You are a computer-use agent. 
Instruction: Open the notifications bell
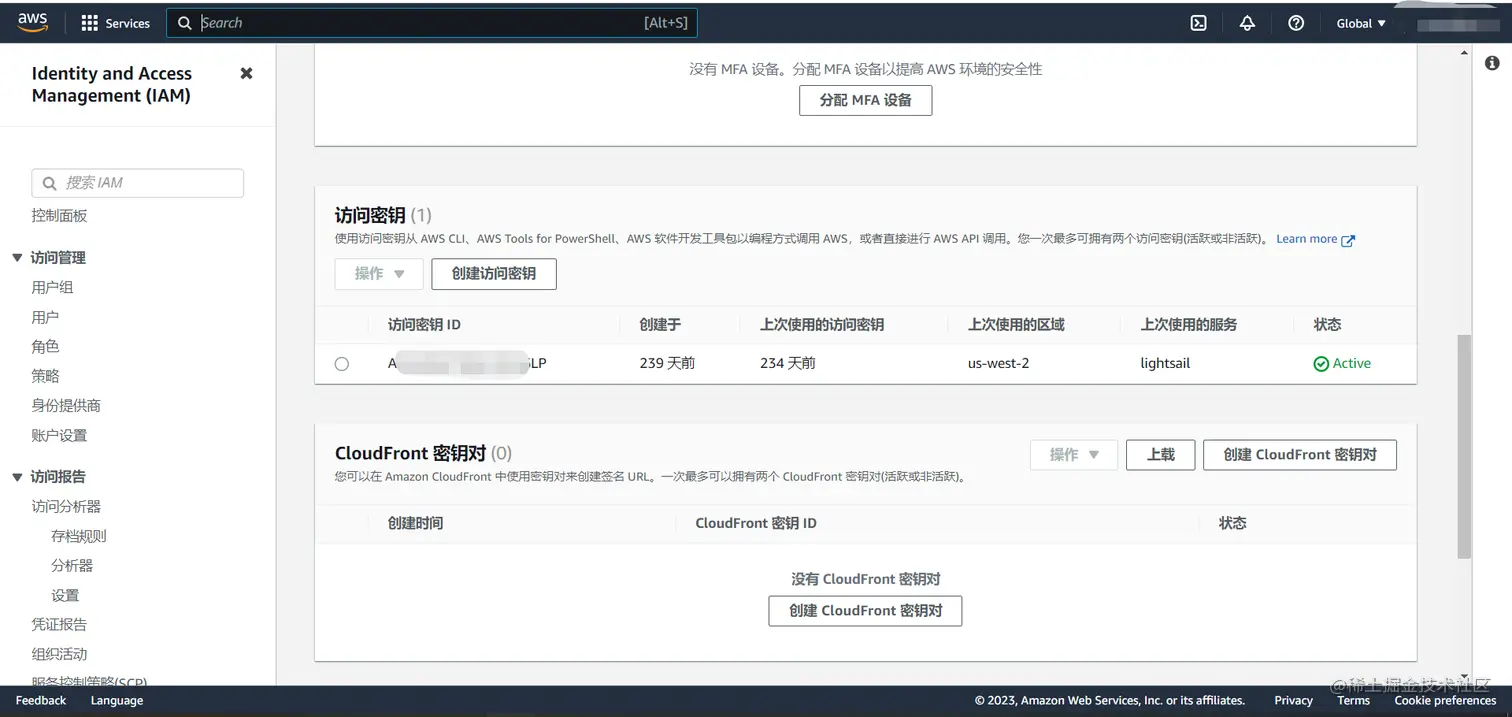point(1247,23)
